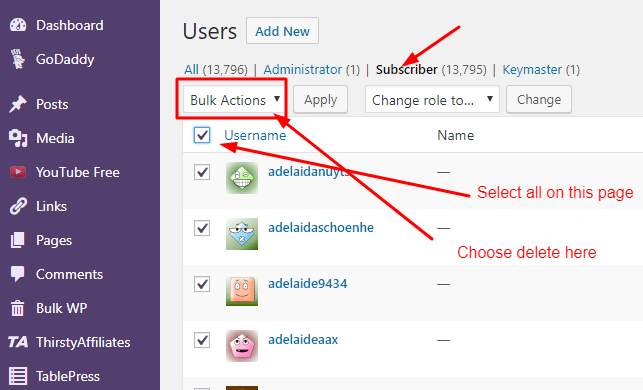
Task: Click avatar of adelaideaax
Action: point(242,346)
